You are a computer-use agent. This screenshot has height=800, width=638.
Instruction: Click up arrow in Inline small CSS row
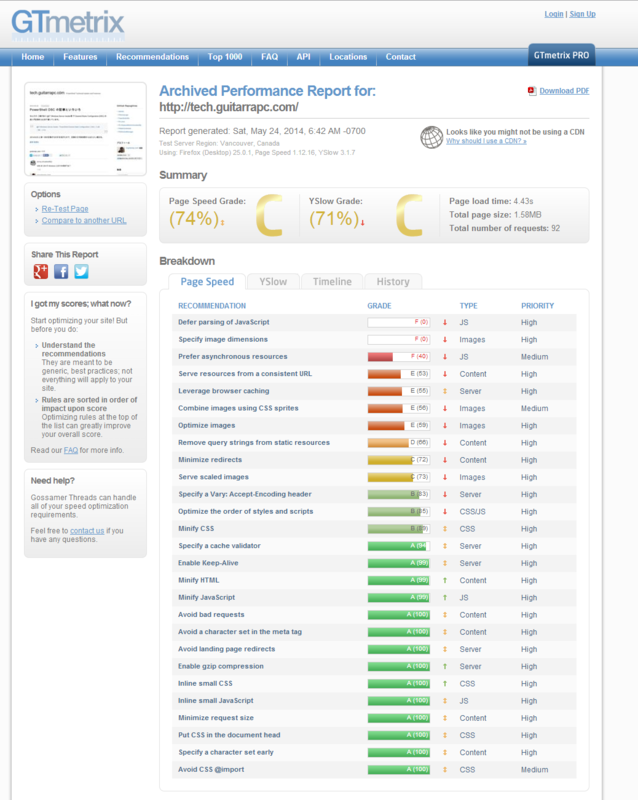click(445, 684)
